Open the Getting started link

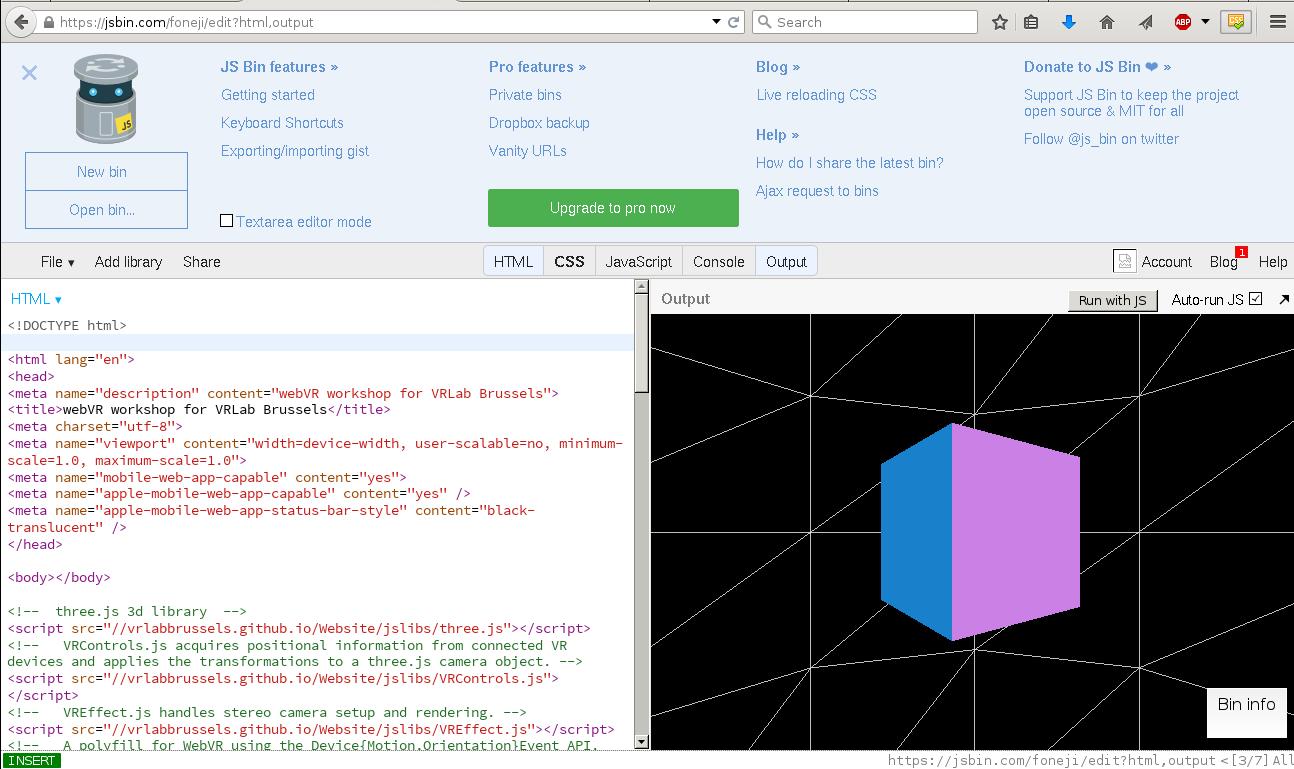tap(268, 95)
